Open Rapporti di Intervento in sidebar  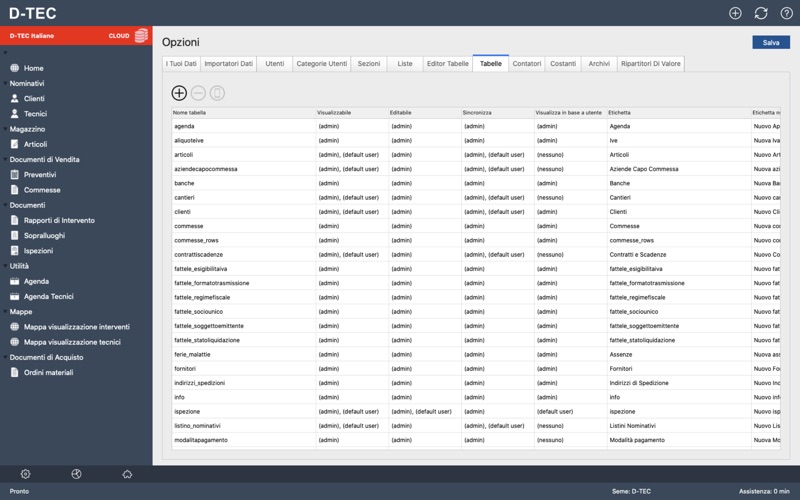click(x=59, y=220)
